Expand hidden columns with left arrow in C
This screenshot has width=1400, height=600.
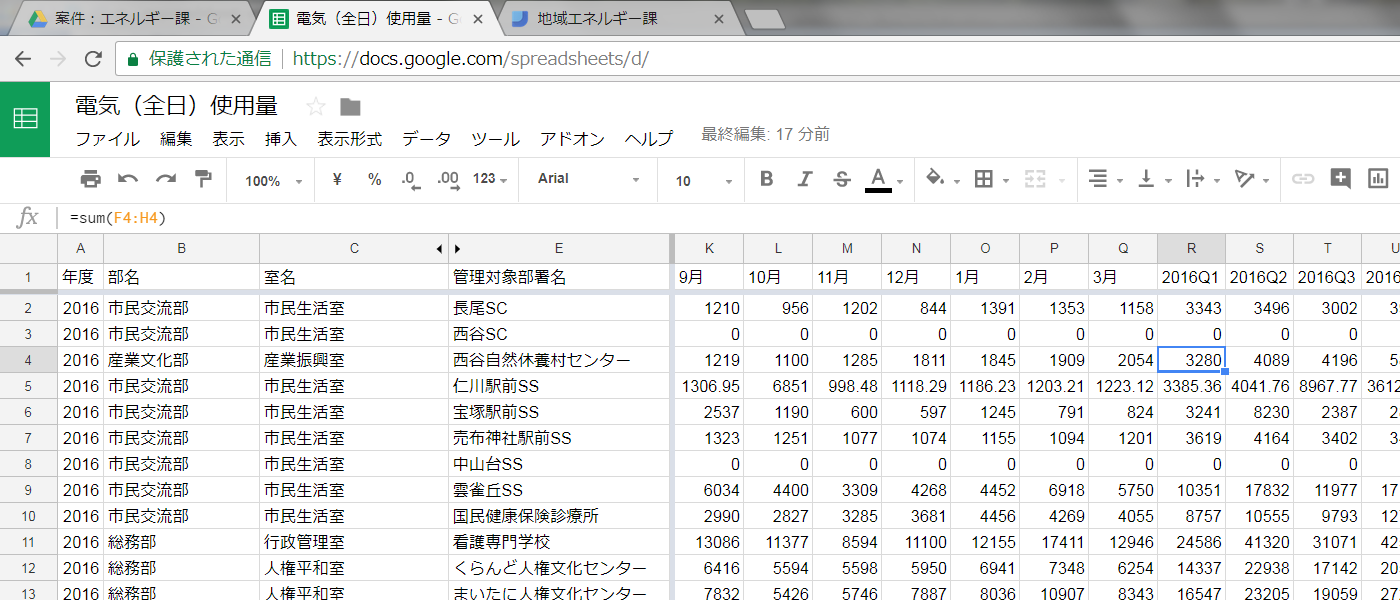(x=439, y=249)
